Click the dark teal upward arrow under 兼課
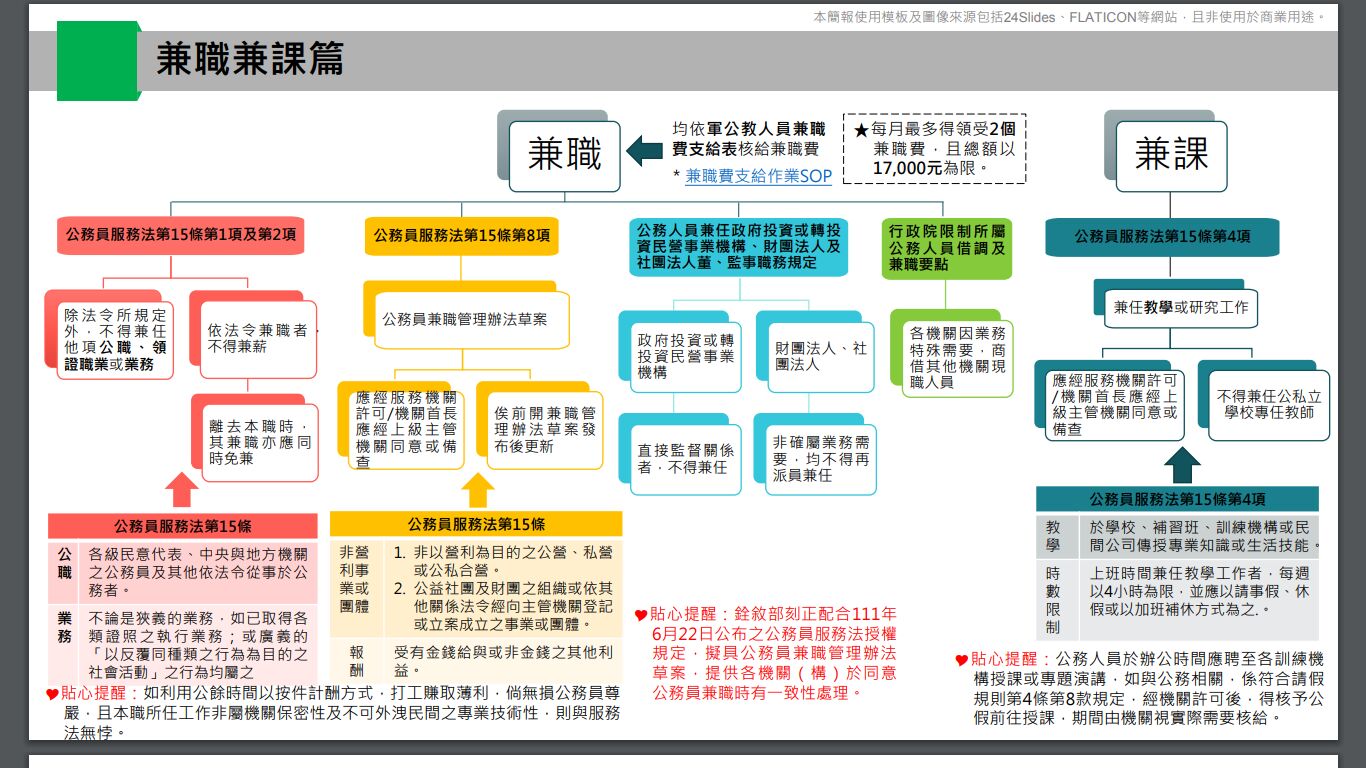 click(1182, 465)
